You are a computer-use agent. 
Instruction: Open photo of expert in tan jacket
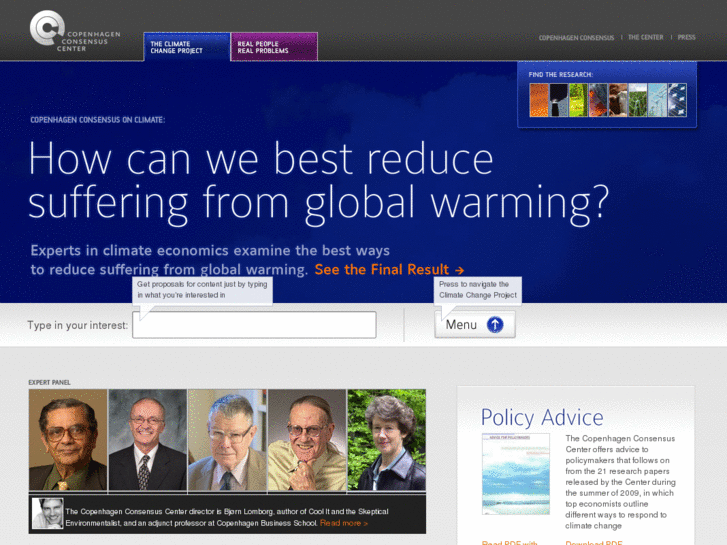coord(227,440)
